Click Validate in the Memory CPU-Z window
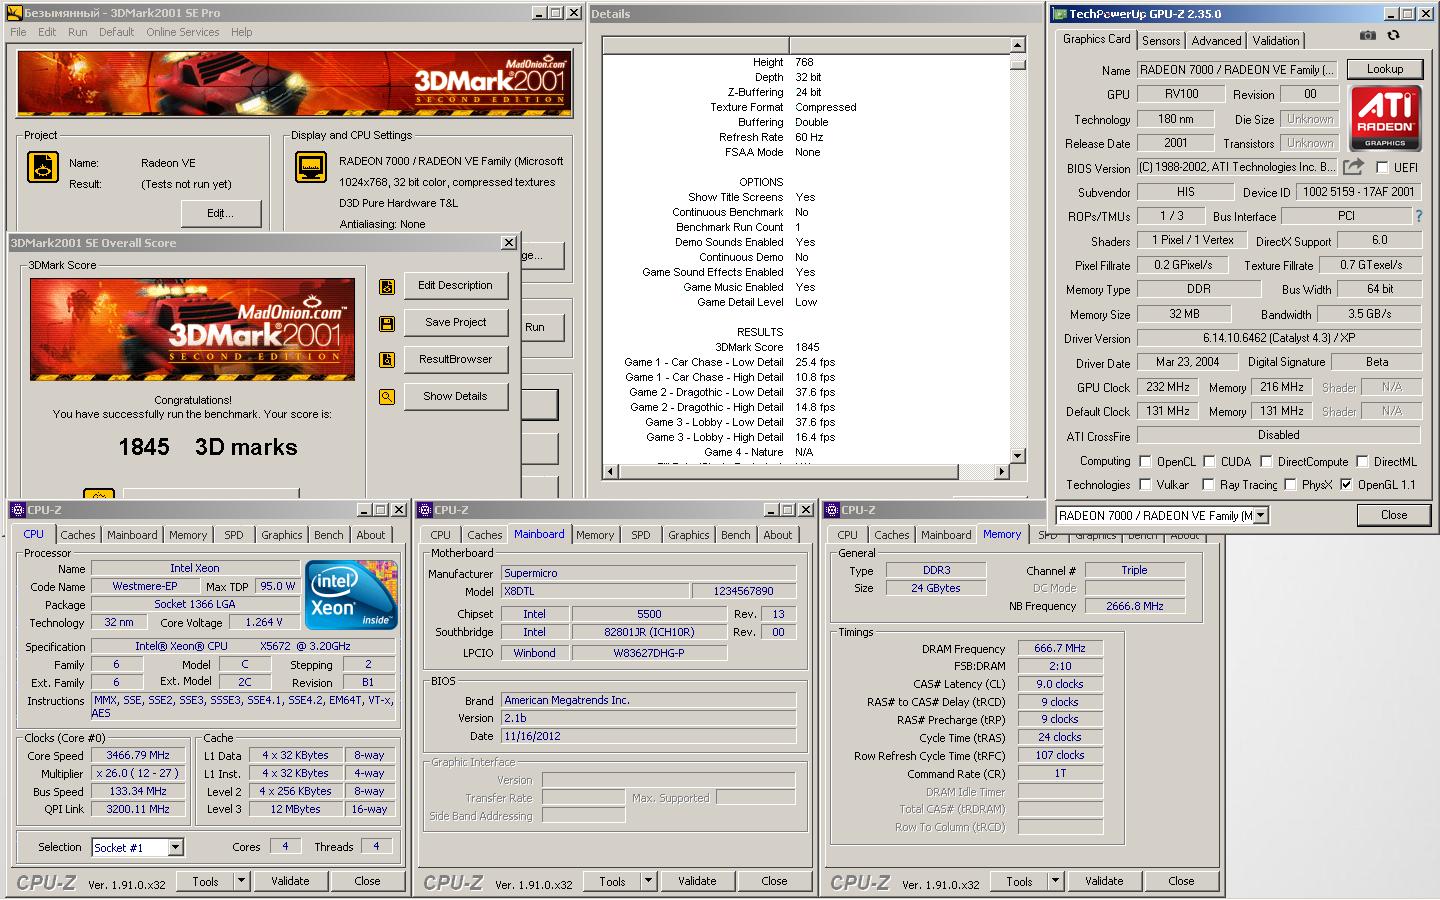 [x=1104, y=881]
